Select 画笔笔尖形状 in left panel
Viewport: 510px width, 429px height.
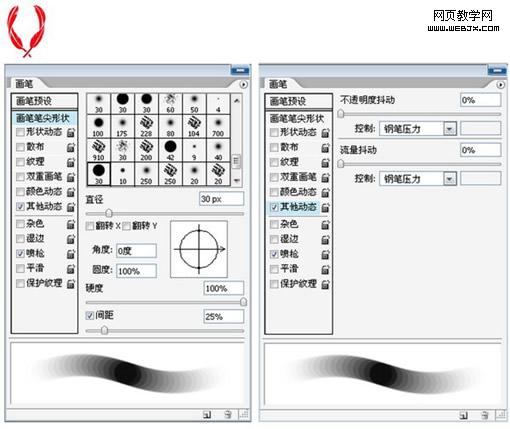click(44, 118)
